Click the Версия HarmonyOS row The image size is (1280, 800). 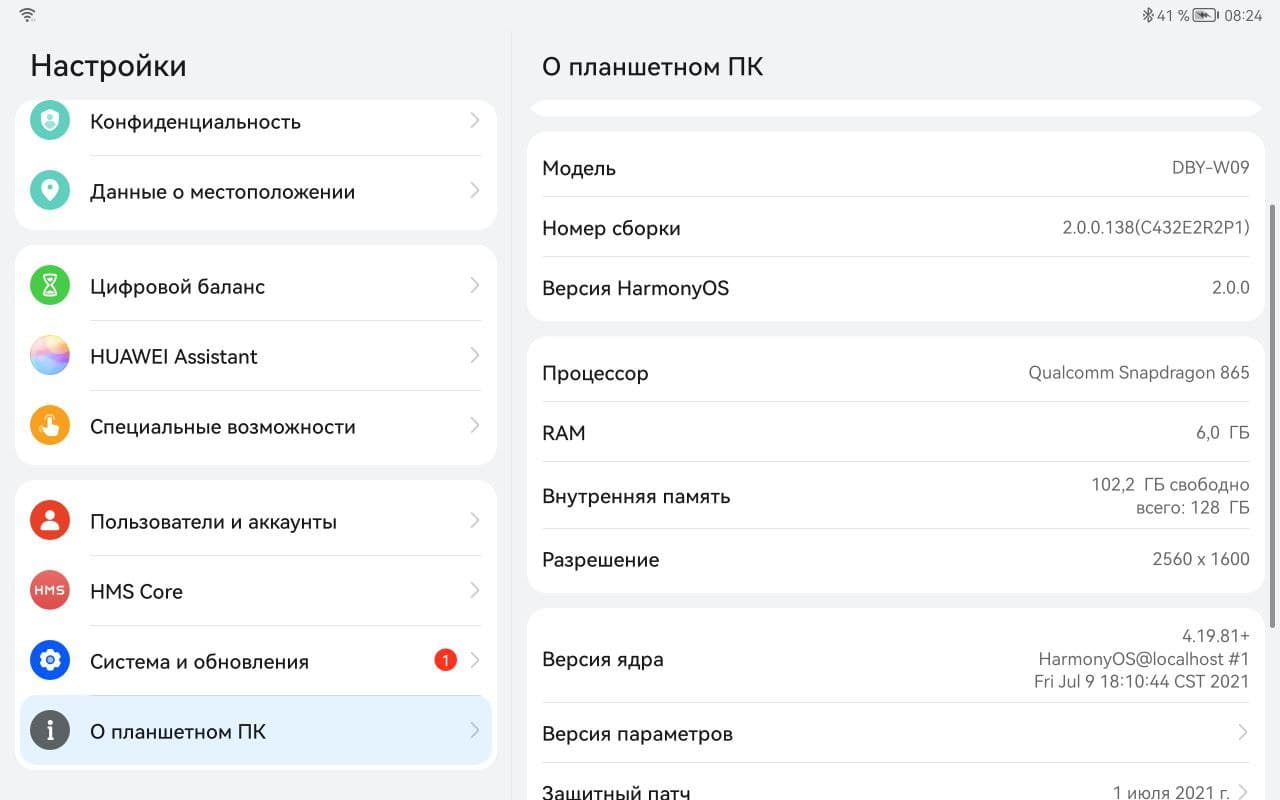pyautogui.click(x=895, y=288)
